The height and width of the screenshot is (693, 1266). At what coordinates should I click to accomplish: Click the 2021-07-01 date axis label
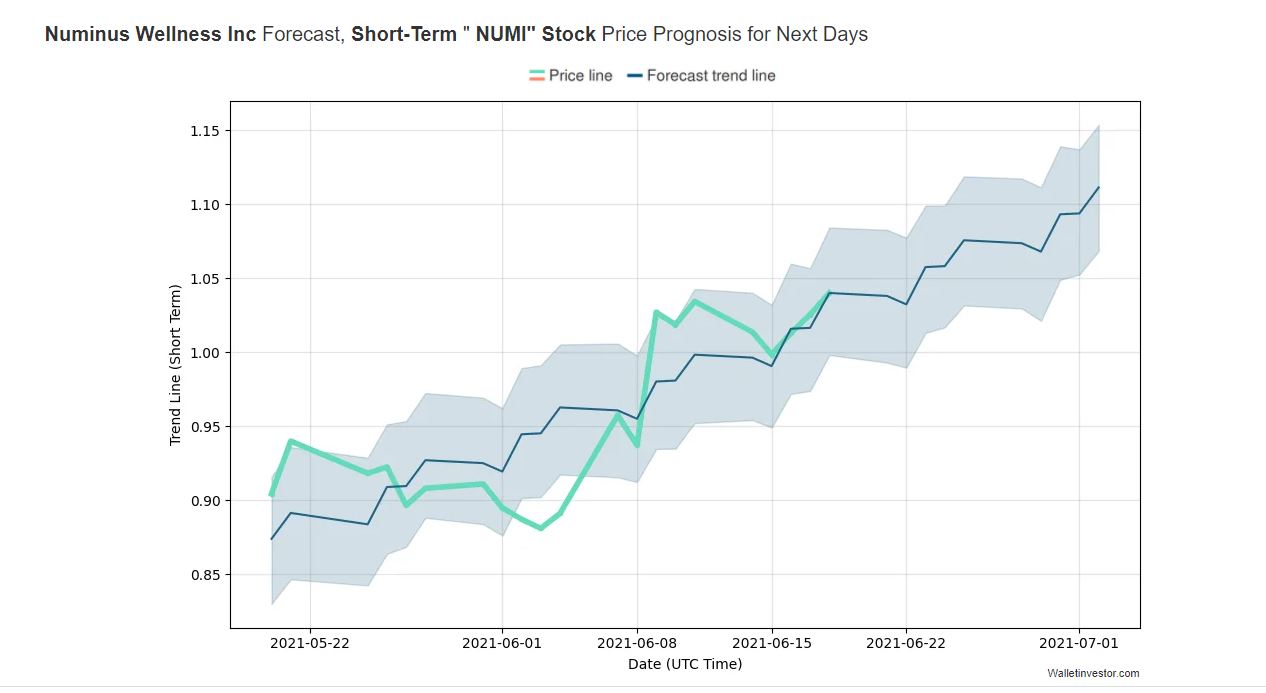[x=1079, y=643]
